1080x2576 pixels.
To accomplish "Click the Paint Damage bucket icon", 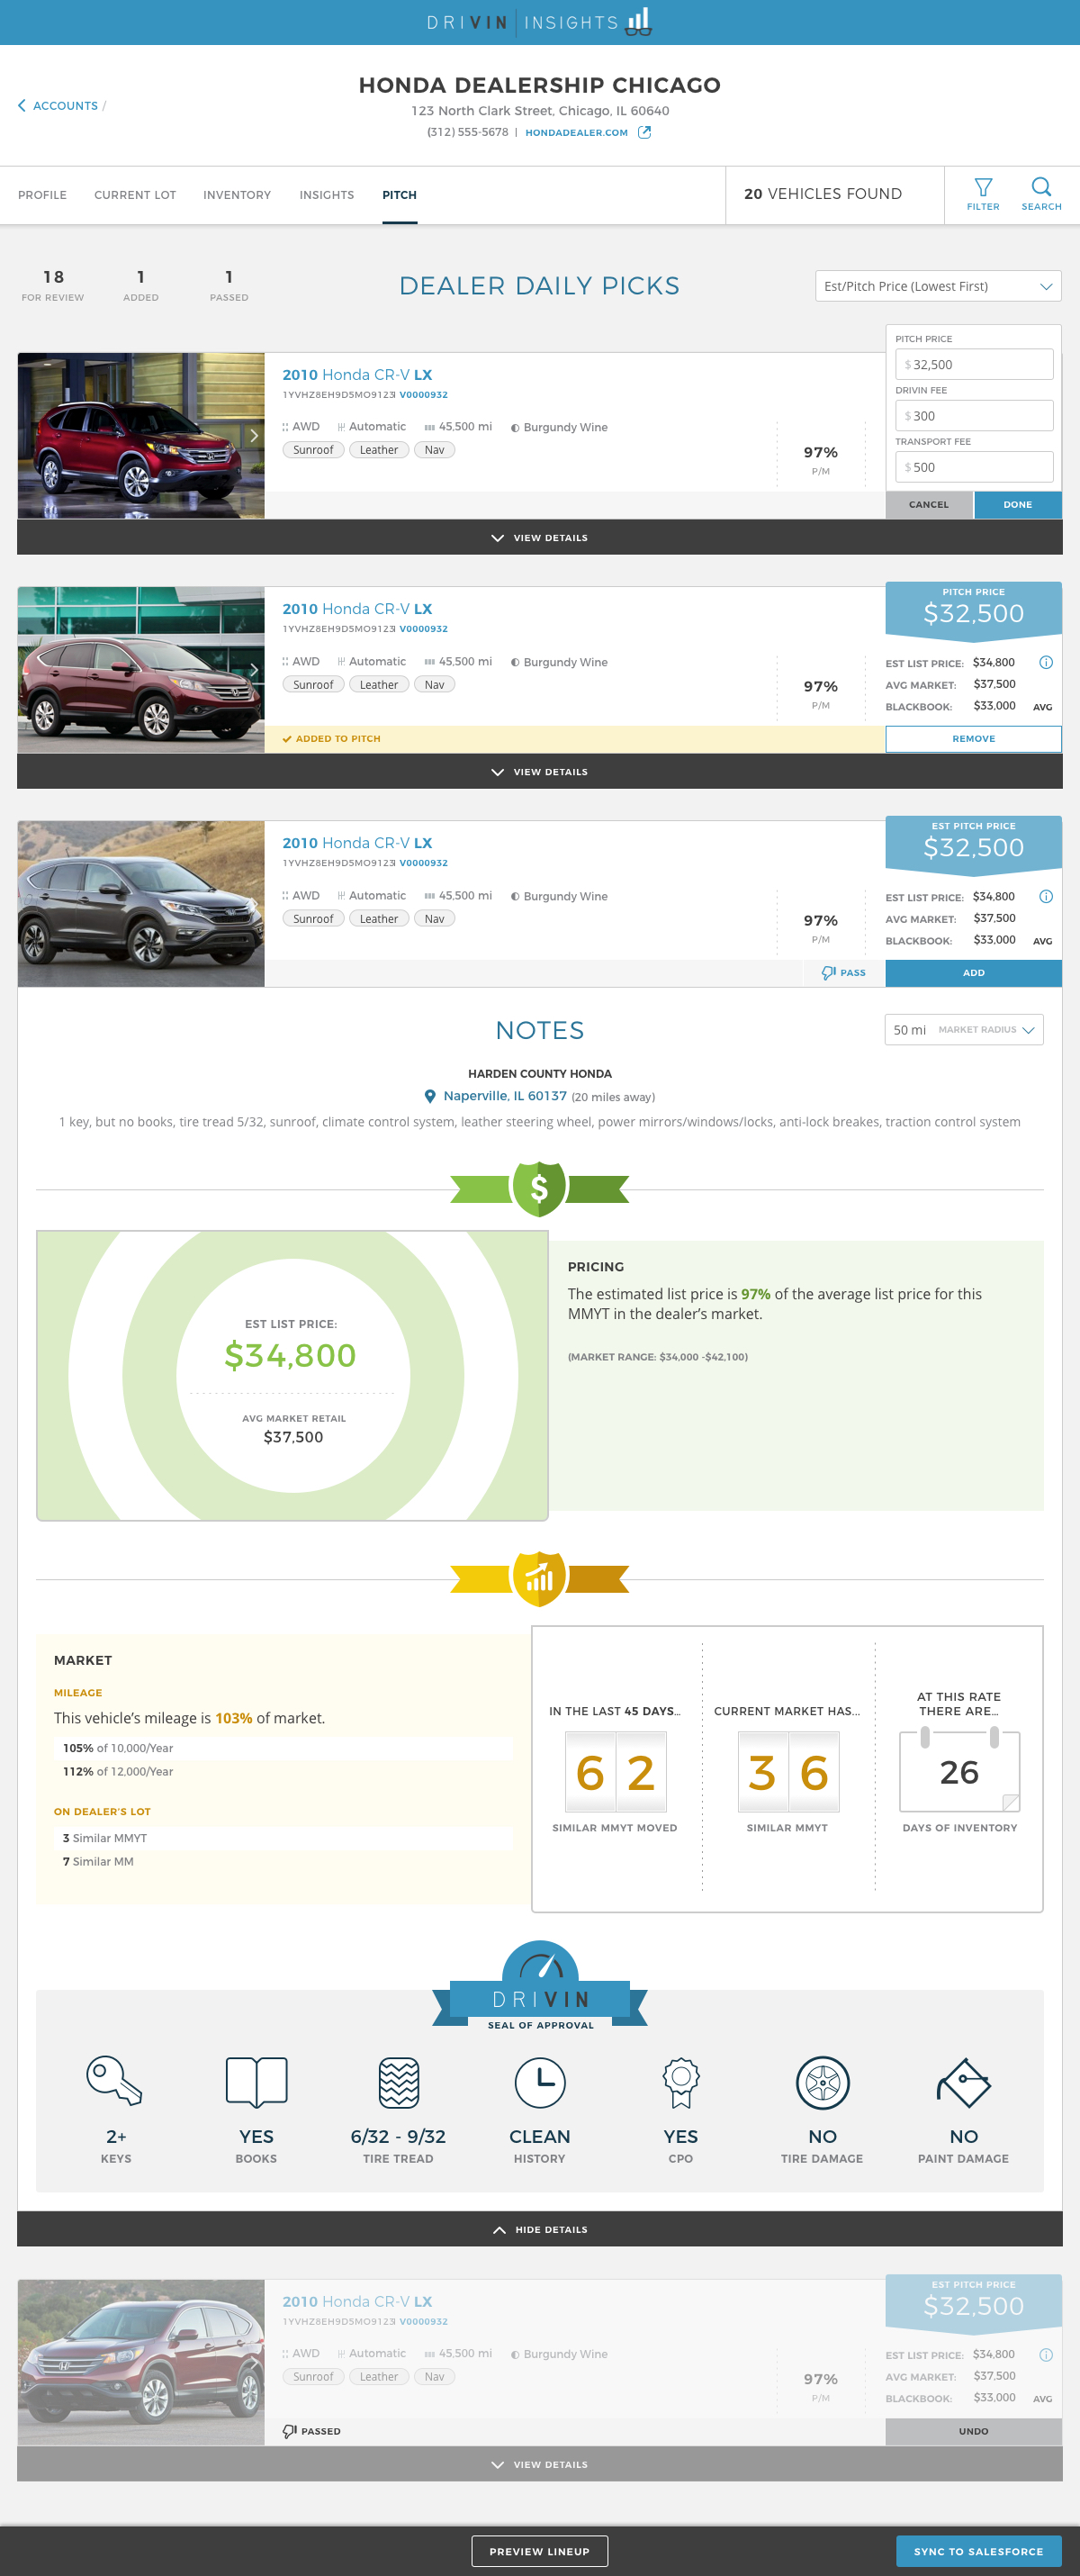I will [x=963, y=2082].
